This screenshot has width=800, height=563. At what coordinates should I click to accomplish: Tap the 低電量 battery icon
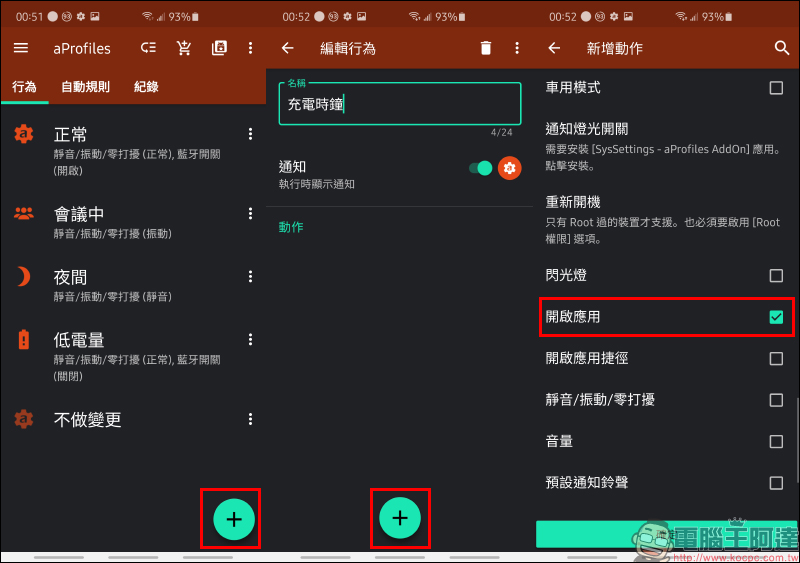click(x=24, y=339)
